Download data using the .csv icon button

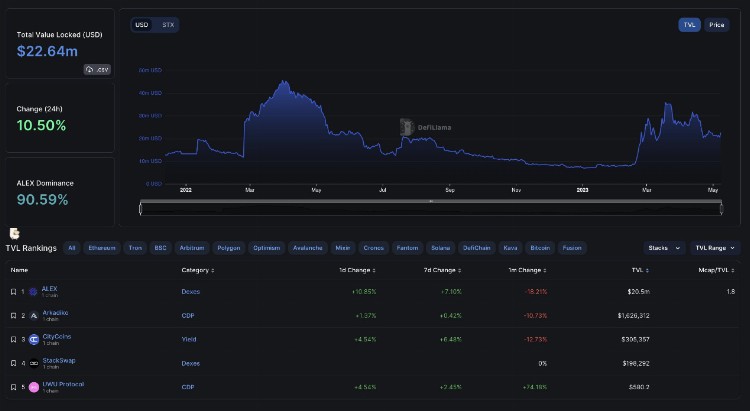point(97,69)
